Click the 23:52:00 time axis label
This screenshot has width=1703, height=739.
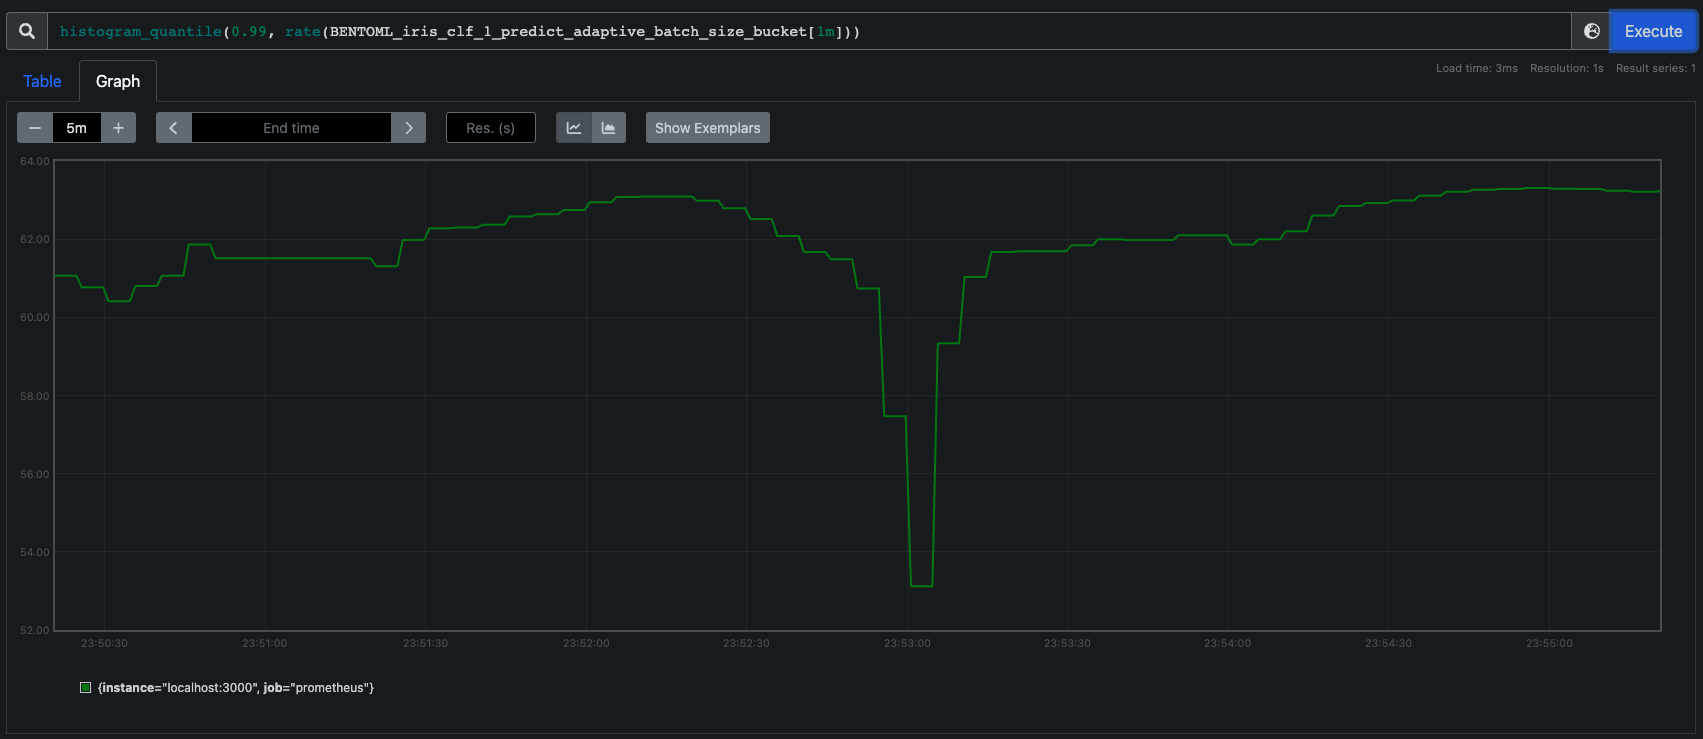(x=586, y=643)
